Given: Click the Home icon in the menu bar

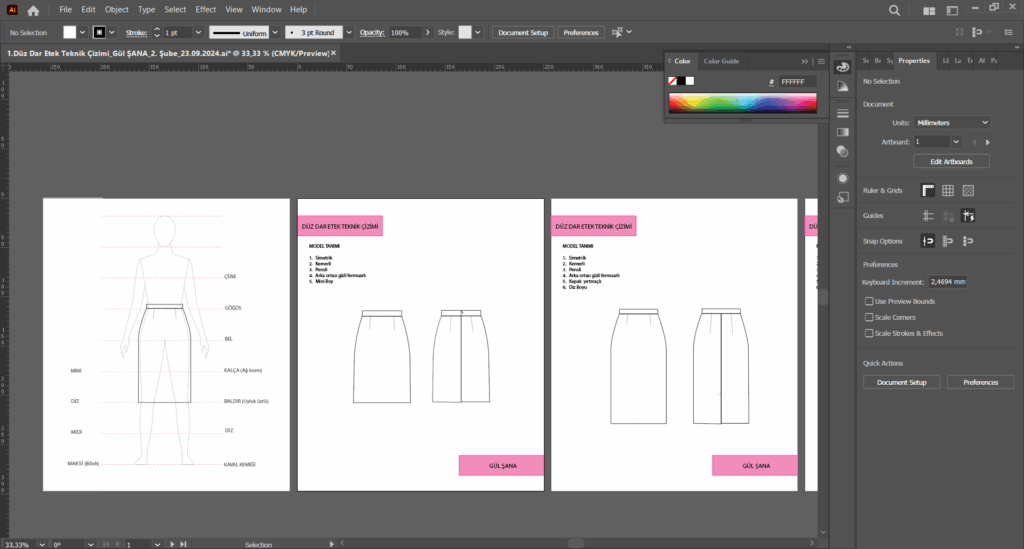Looking at the screenshot, I should pos(33,10).
